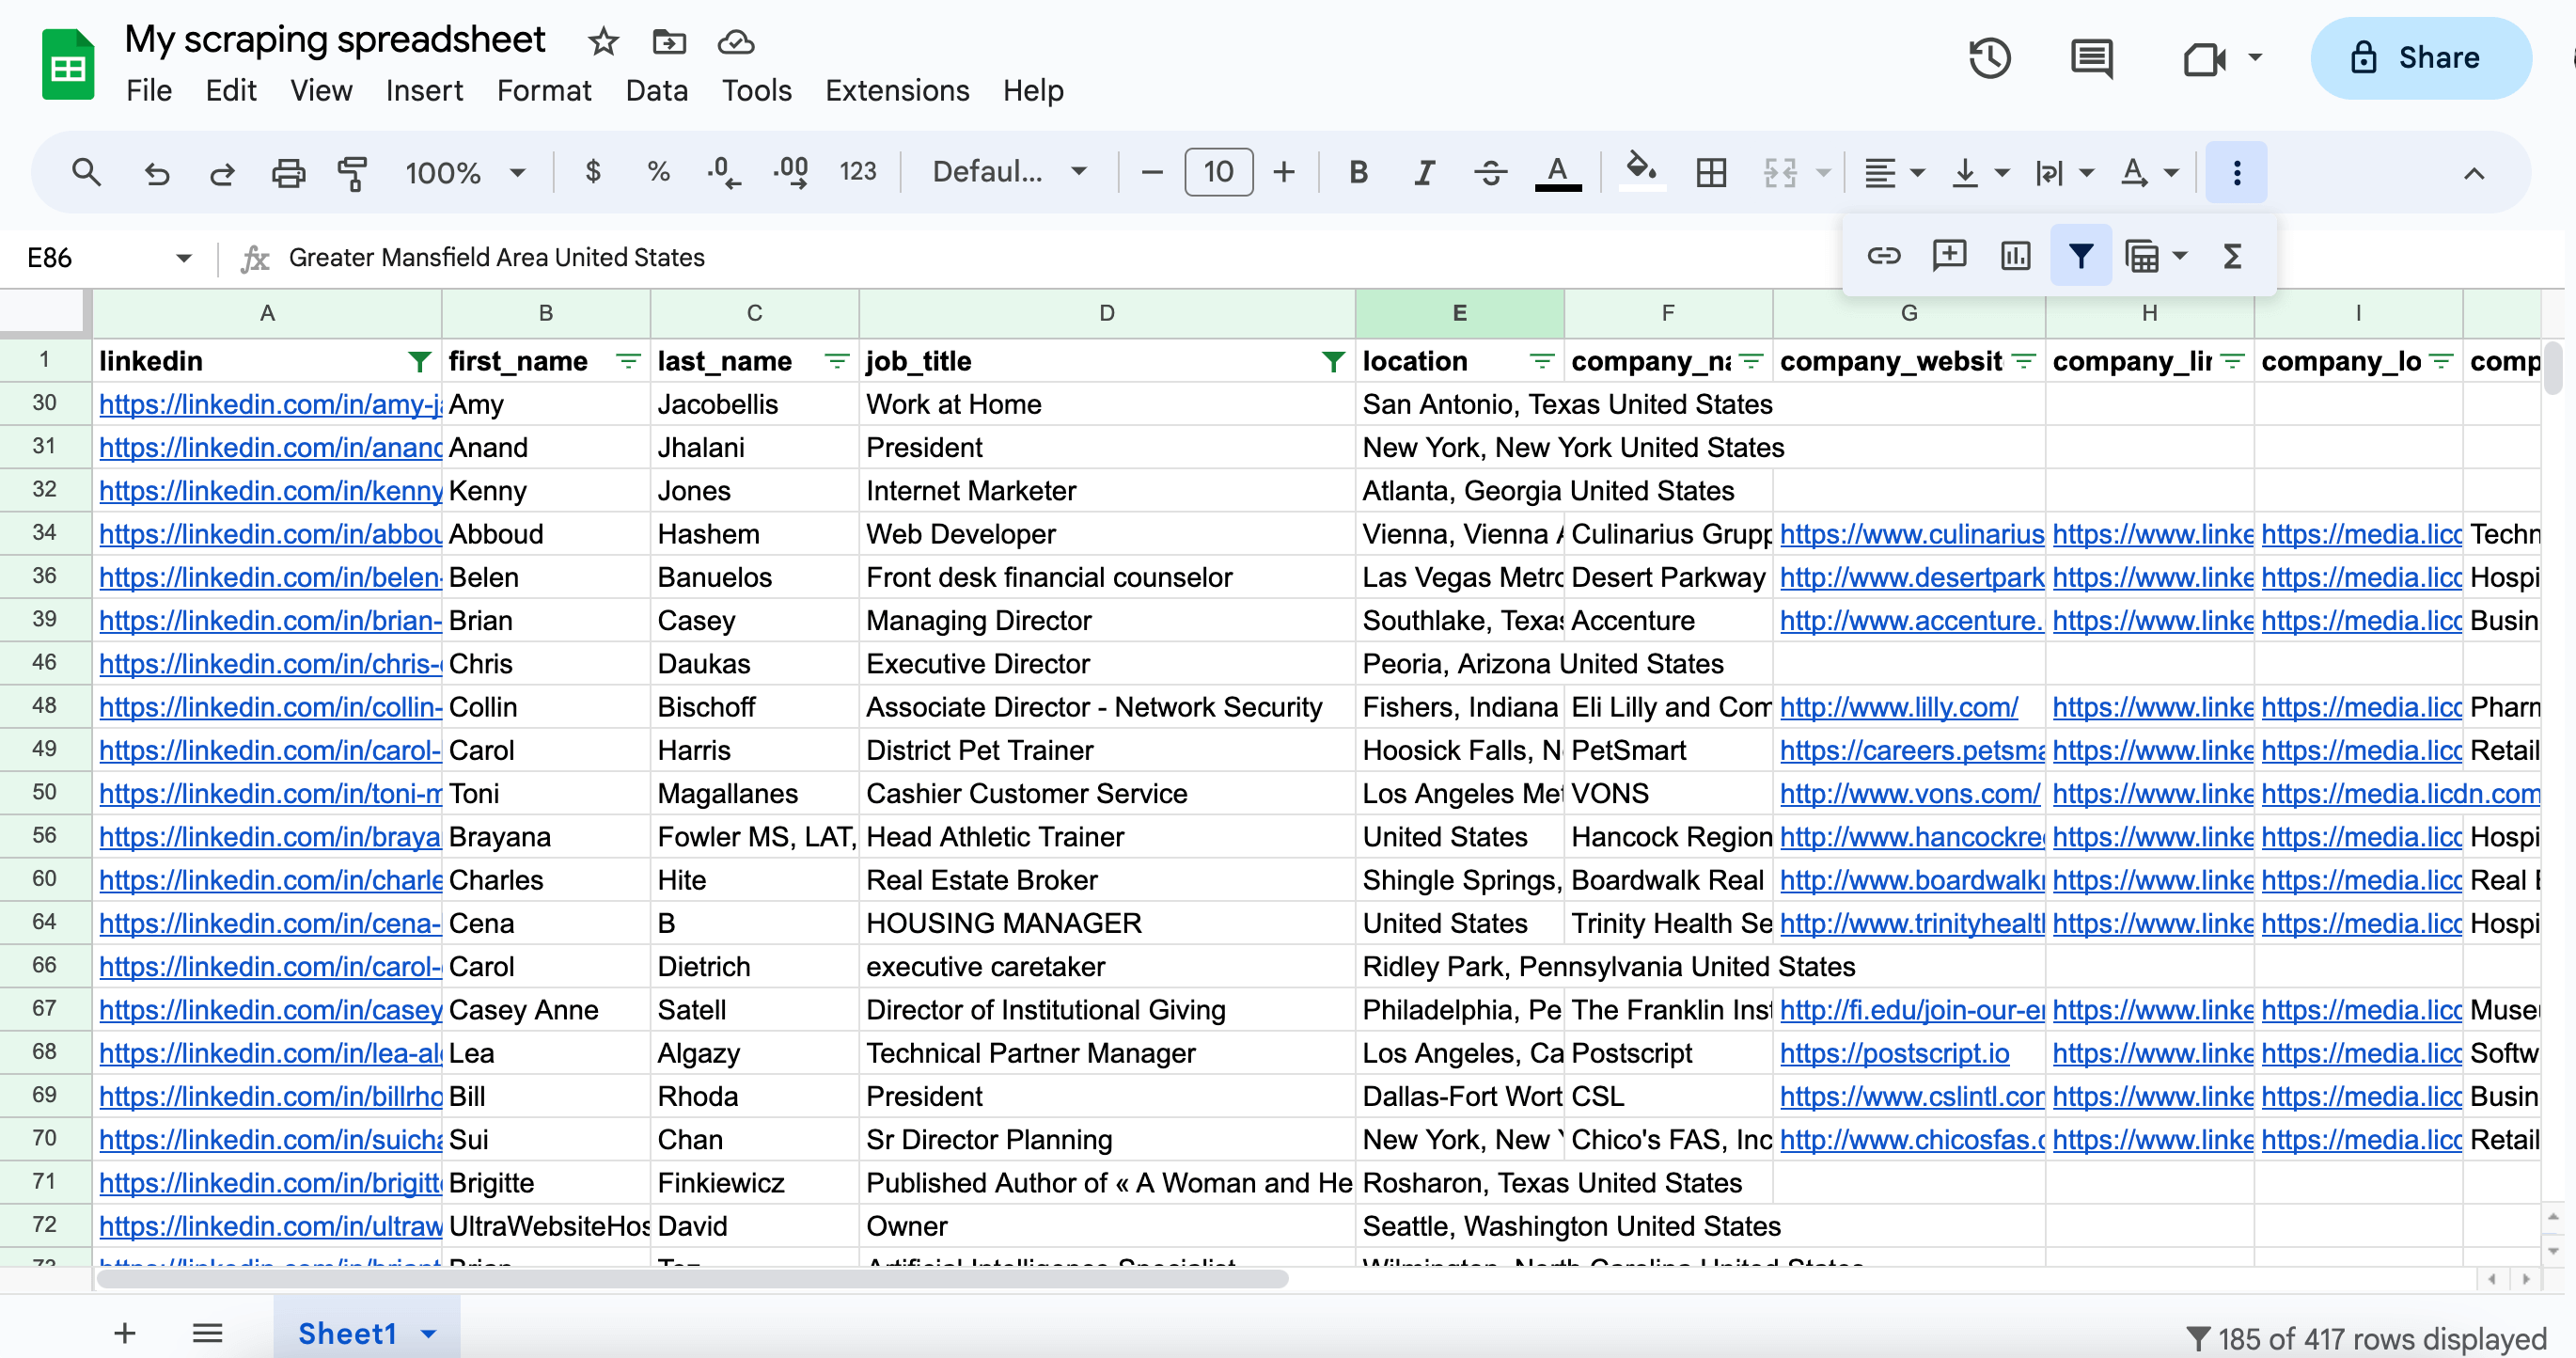Open the http://www.lilly.com/ link
Image resolution: width=2576 pixels, height=1358 pixels.
point(1899,707)
